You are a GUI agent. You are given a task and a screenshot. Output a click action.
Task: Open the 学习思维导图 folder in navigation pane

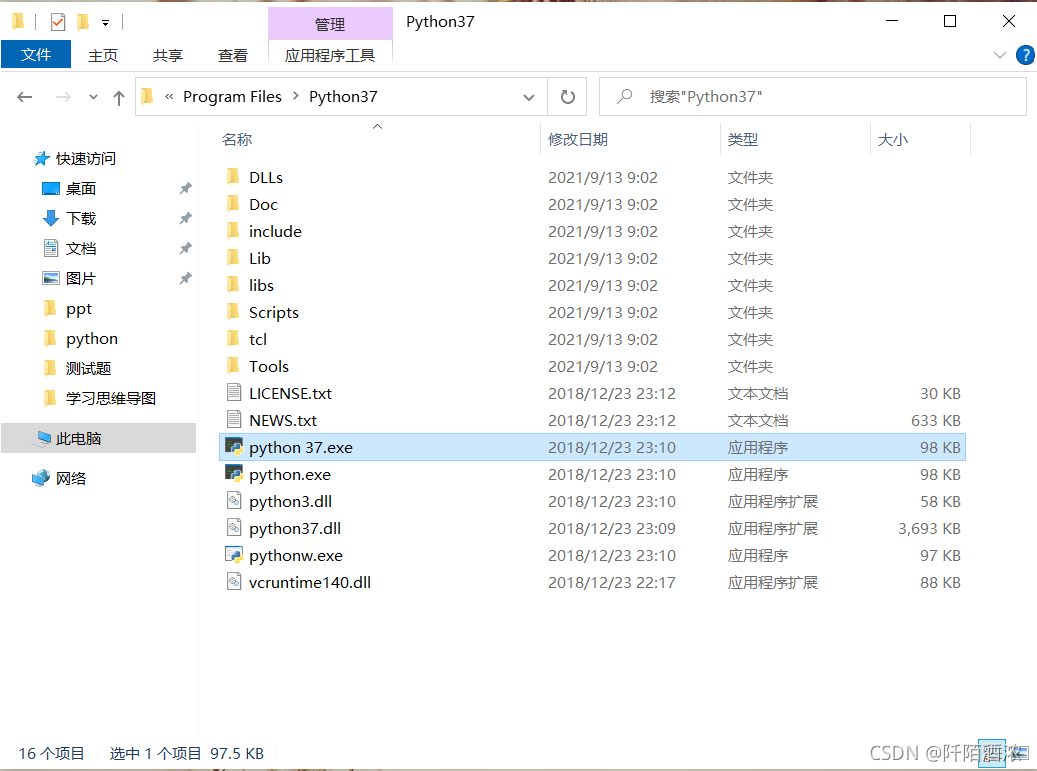110,398
